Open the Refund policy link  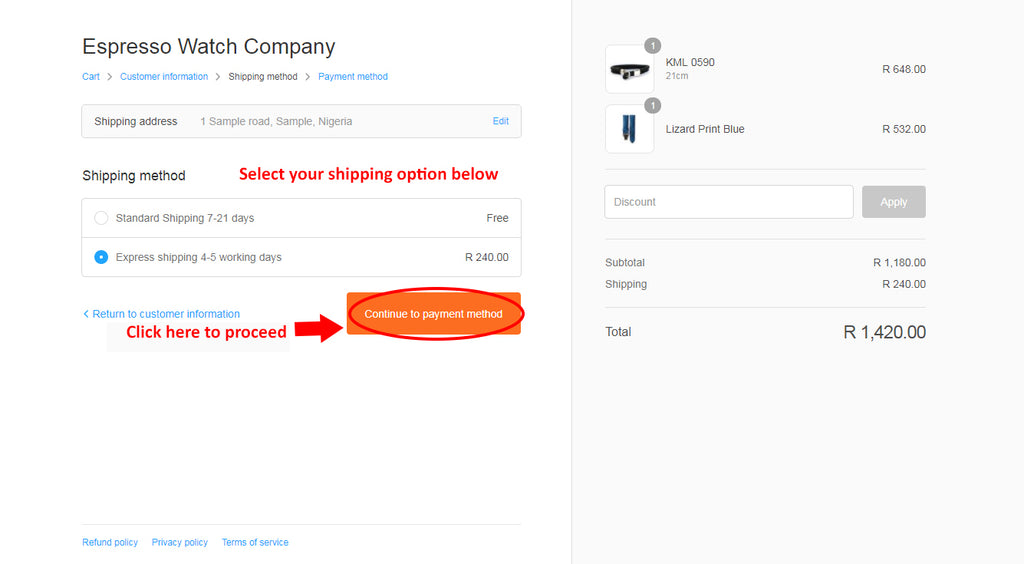pos(110,542)
